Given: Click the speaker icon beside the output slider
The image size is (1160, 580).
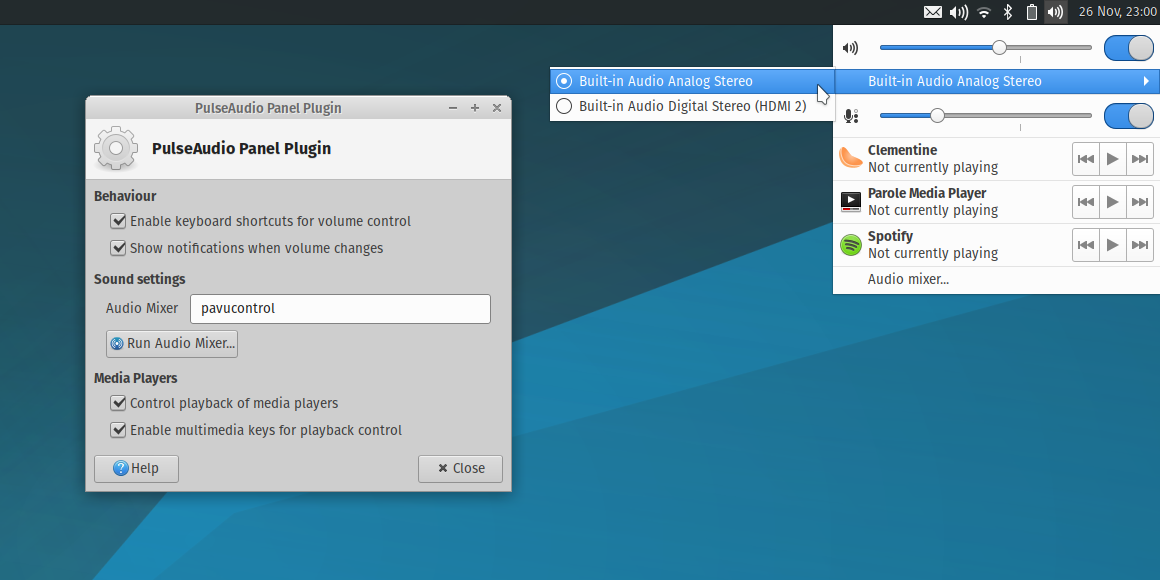Looking at the screenshot, I should click(x=851, y=49).
